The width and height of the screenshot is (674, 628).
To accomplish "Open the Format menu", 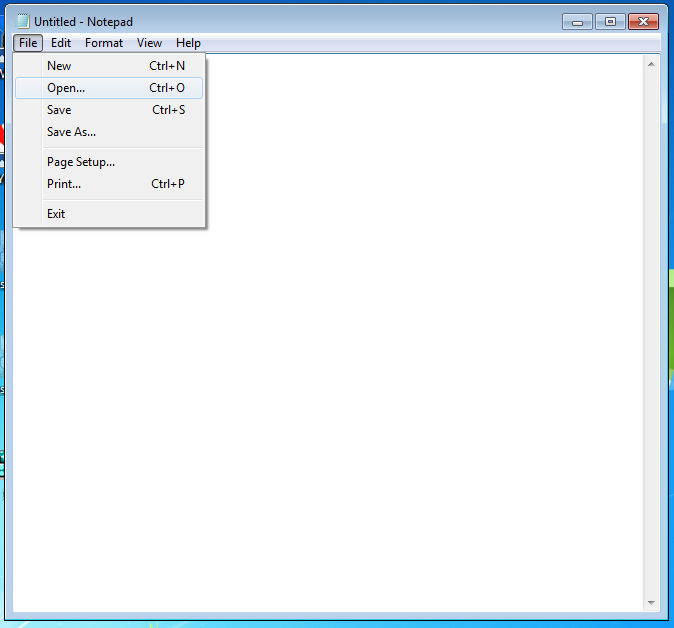I will (x=104, y=43).
